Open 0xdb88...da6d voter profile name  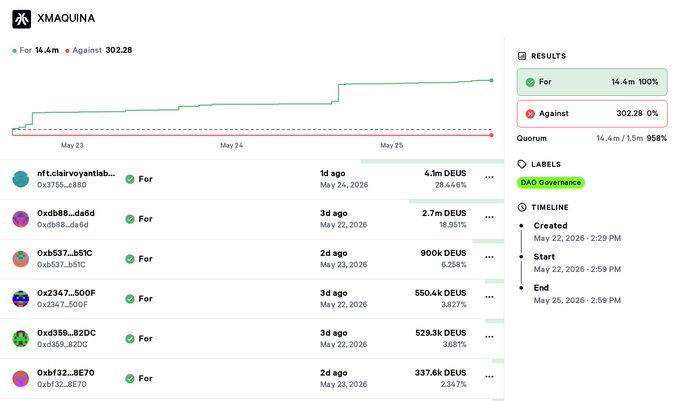65,213
